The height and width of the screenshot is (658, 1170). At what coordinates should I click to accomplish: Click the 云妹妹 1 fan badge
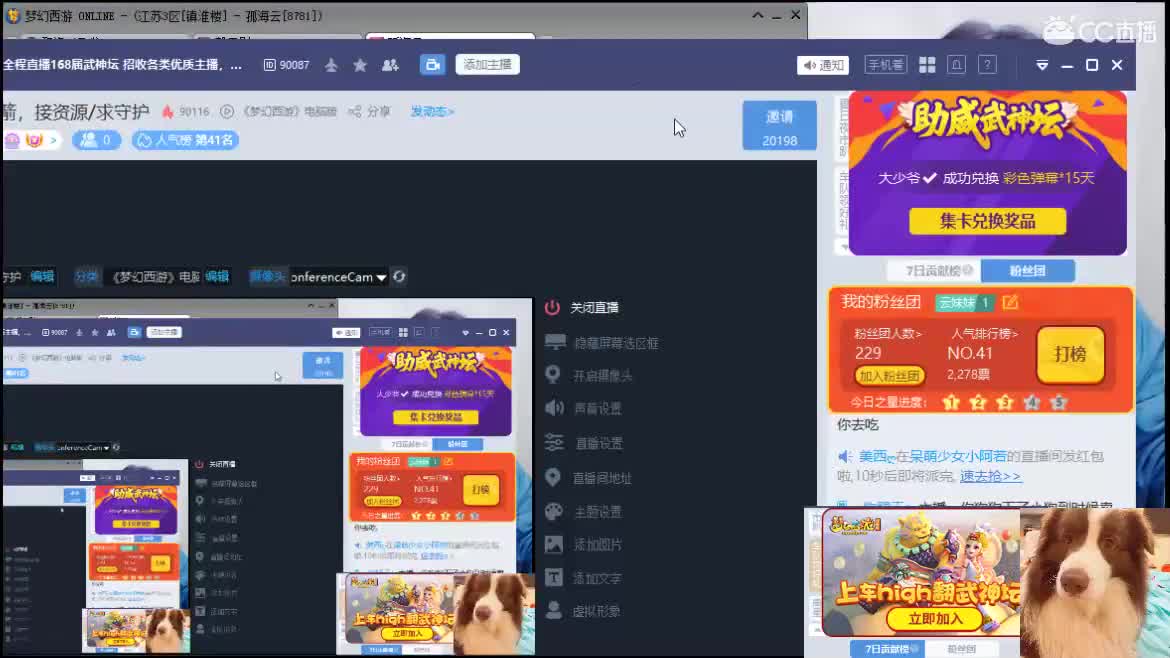[x=963, y=302]
